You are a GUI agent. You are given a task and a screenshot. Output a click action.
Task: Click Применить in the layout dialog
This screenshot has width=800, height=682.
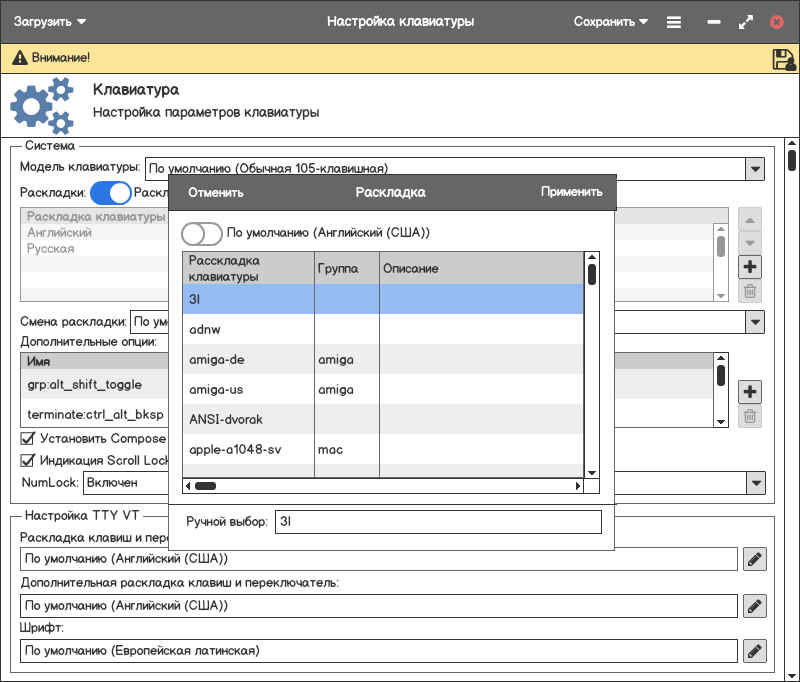572,193
